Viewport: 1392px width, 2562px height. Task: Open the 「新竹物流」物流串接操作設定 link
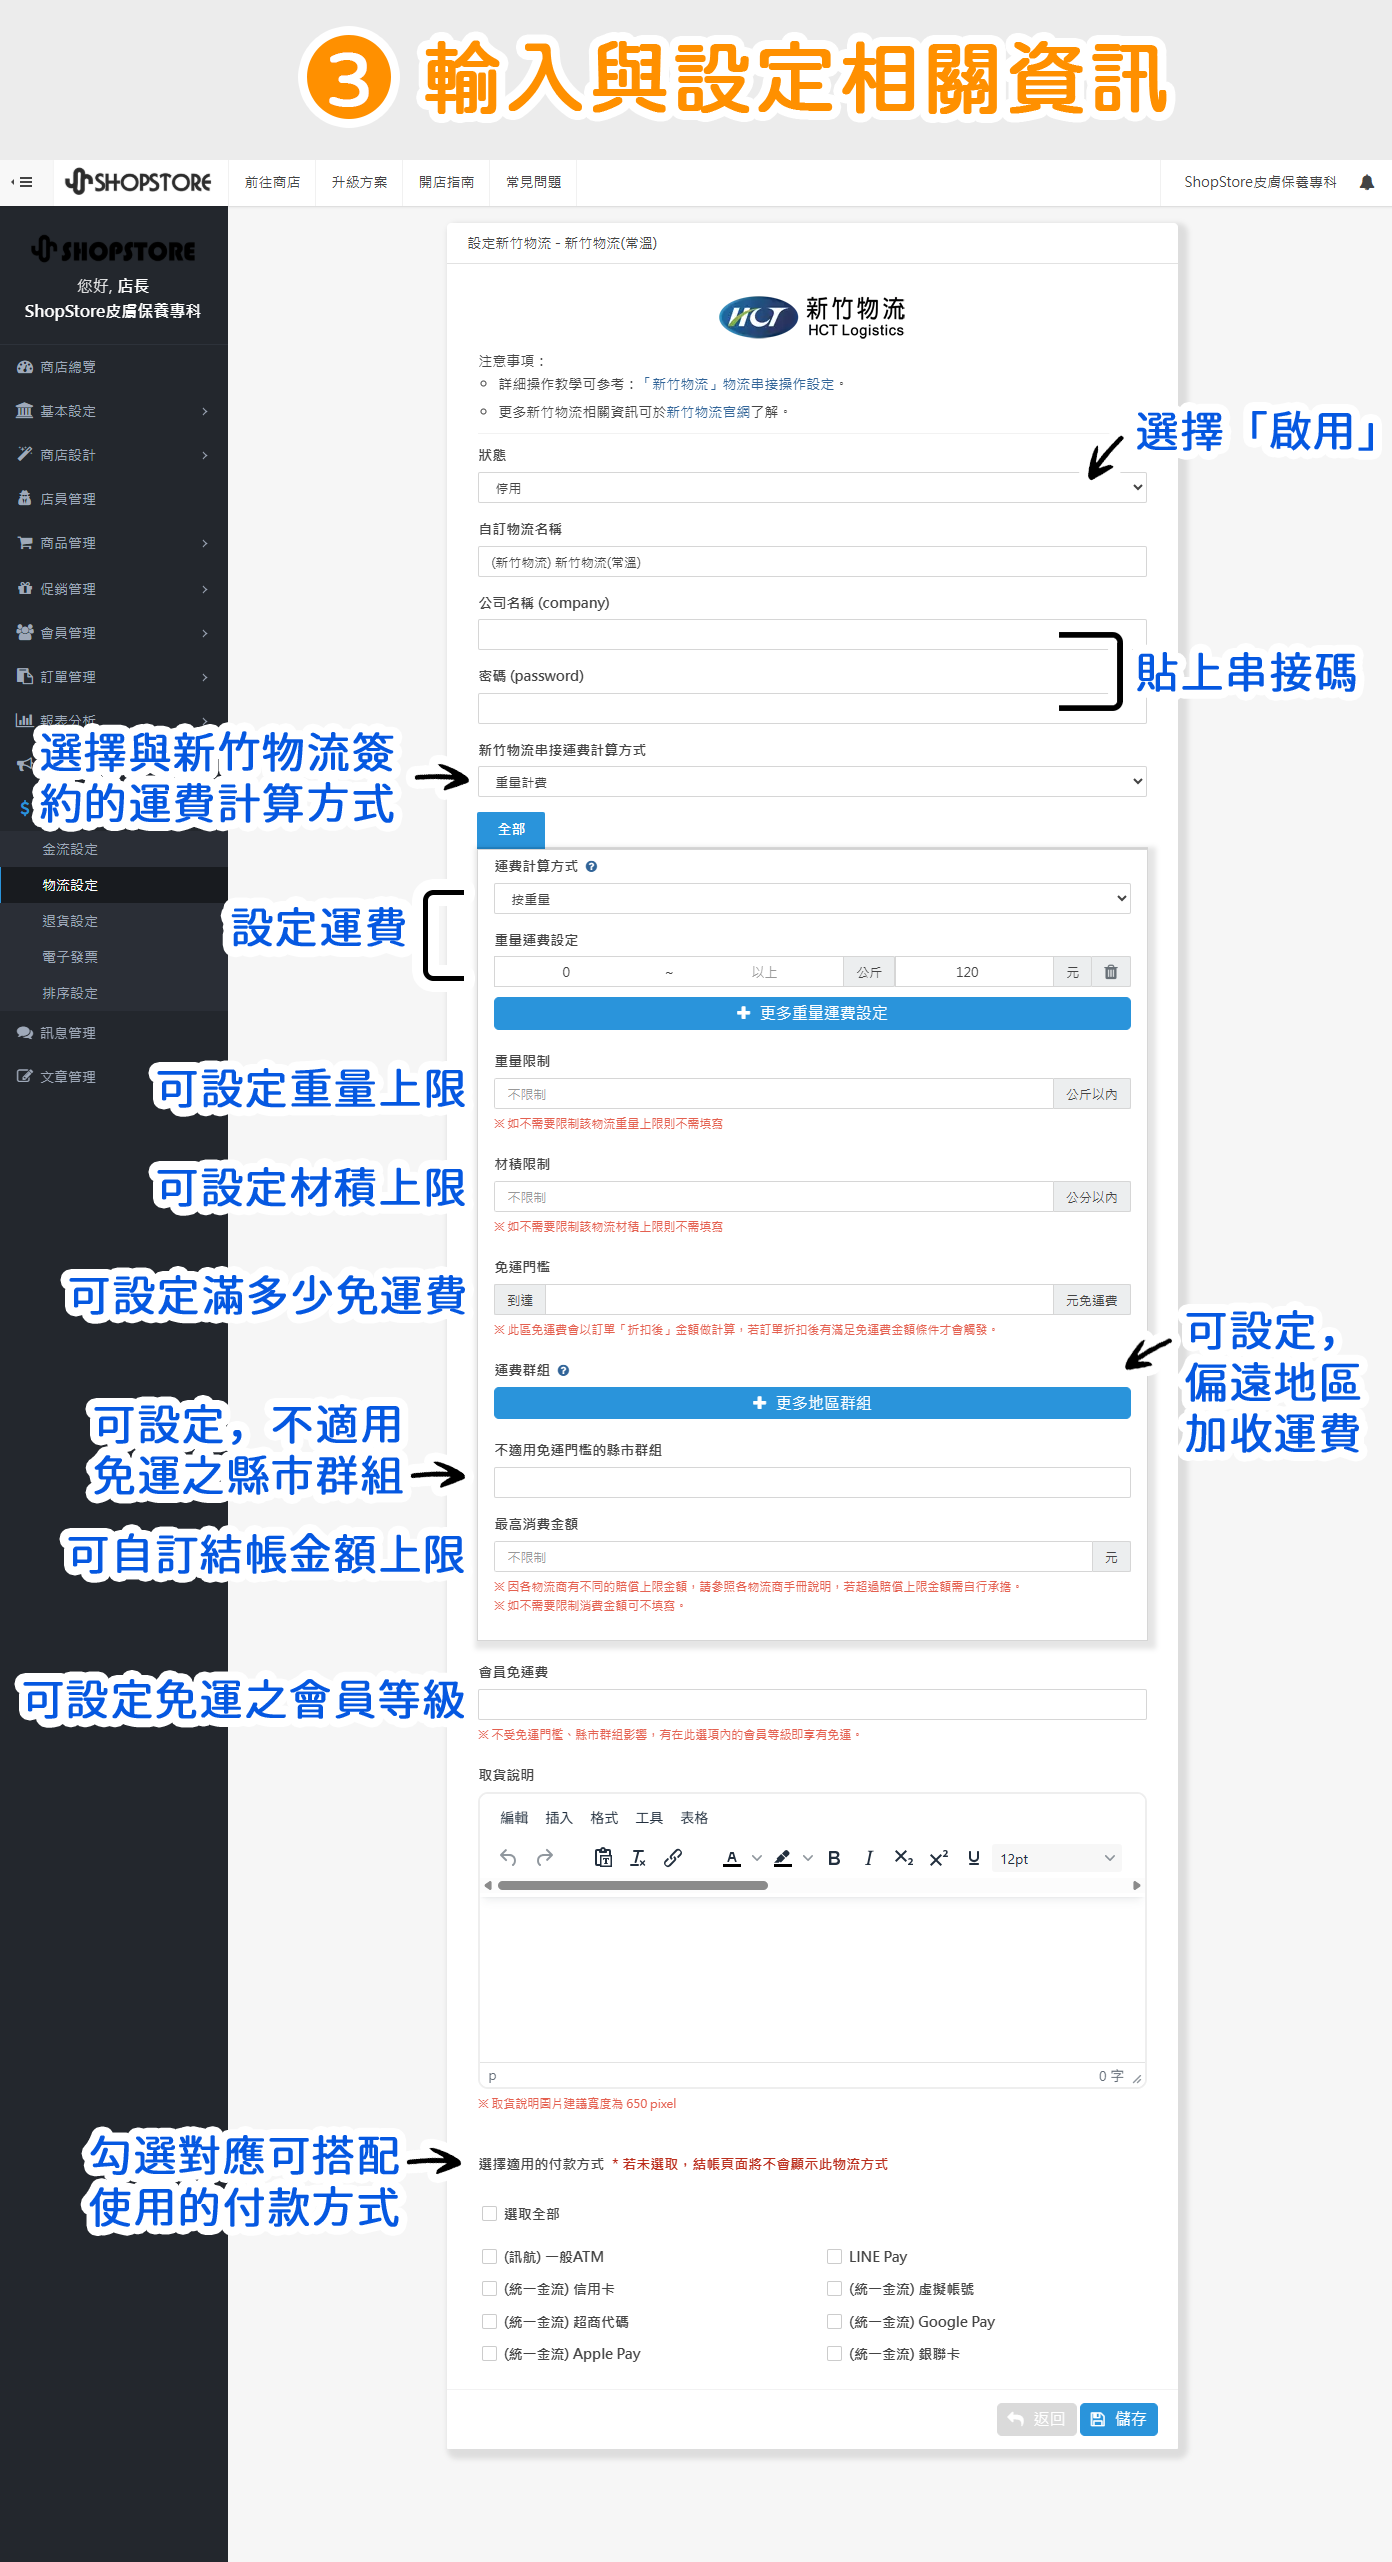click(x=743, y=385)
